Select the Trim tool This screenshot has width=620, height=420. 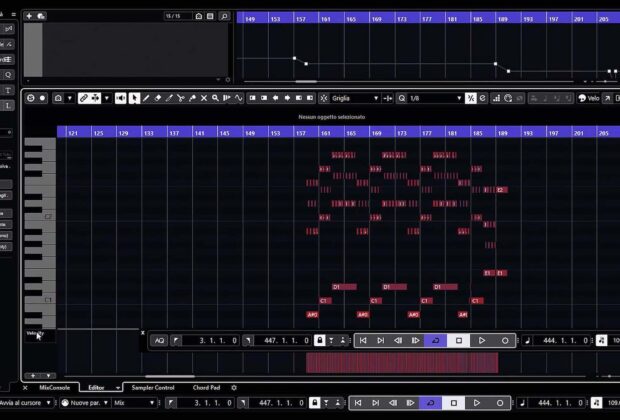click(169, 98)
